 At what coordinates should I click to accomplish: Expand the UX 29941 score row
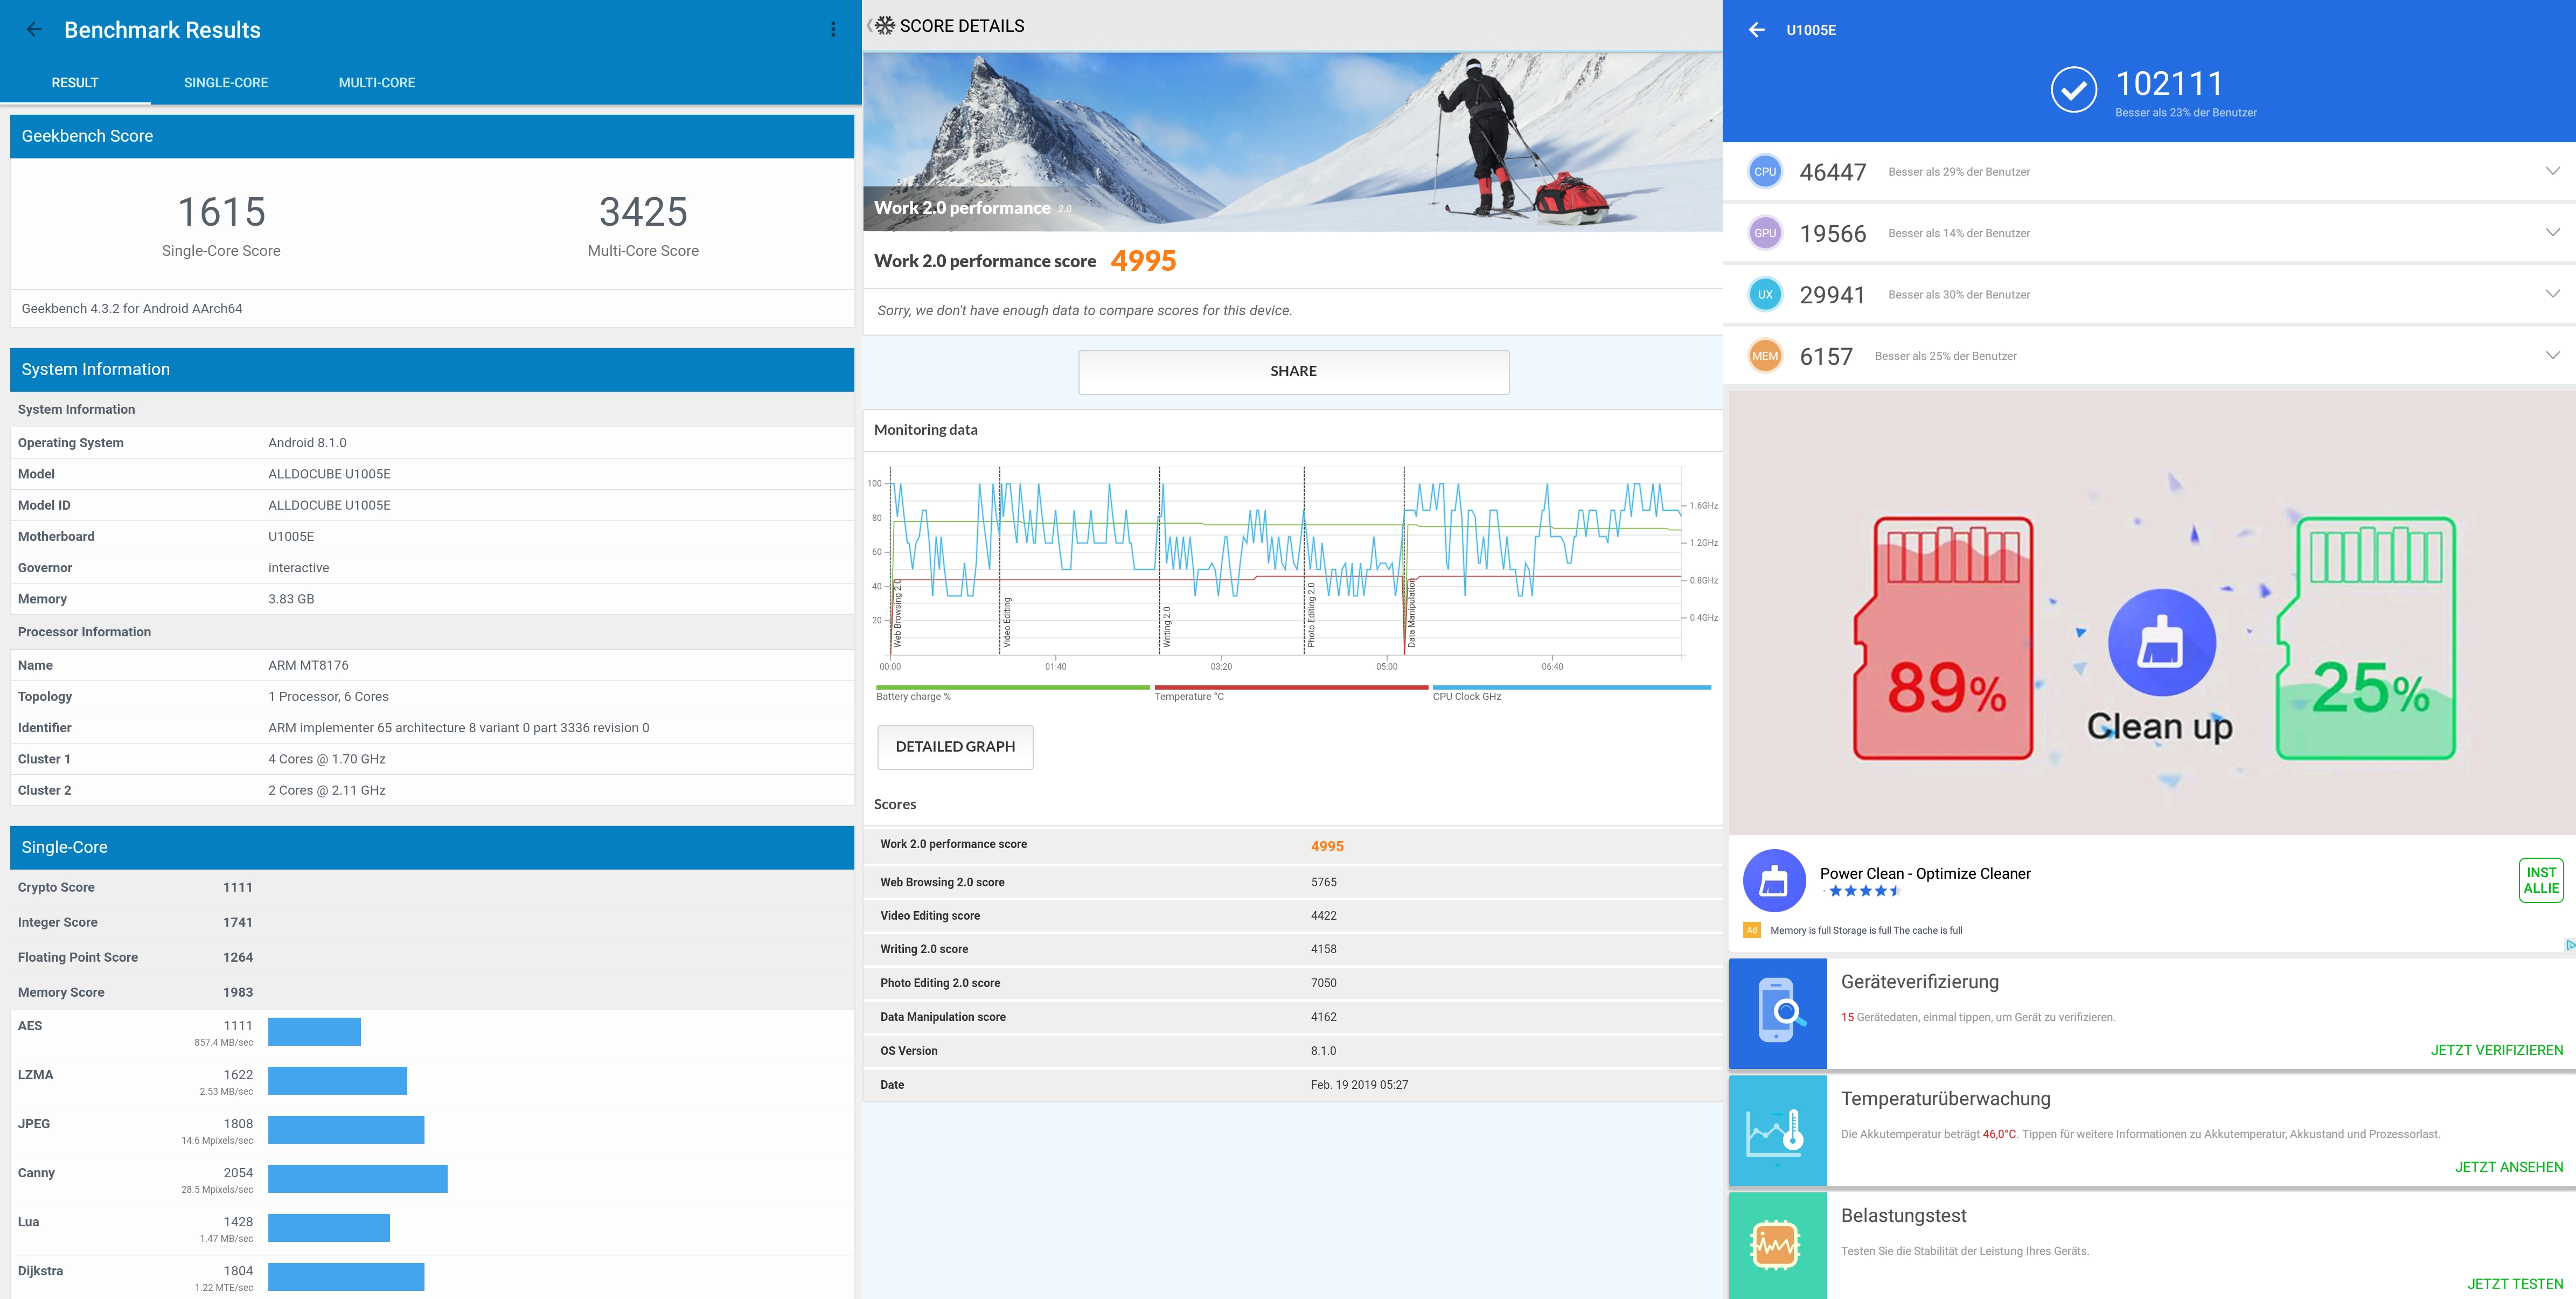[2553, 294]
